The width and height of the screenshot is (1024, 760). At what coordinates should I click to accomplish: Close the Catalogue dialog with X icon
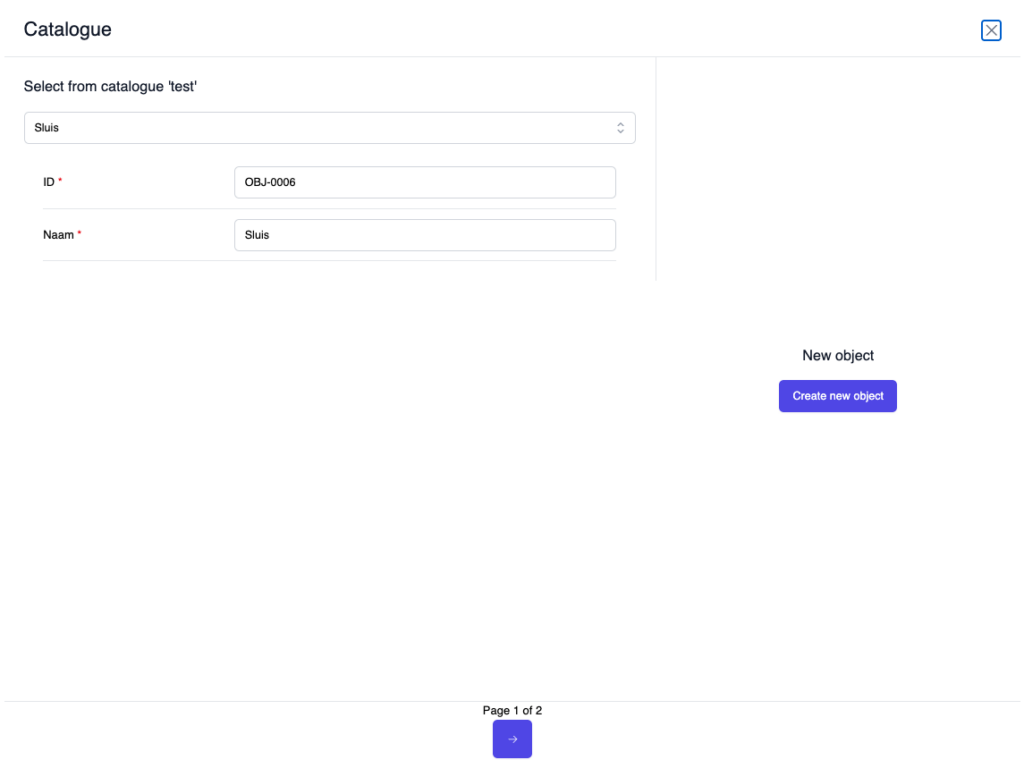click(991, 30)
